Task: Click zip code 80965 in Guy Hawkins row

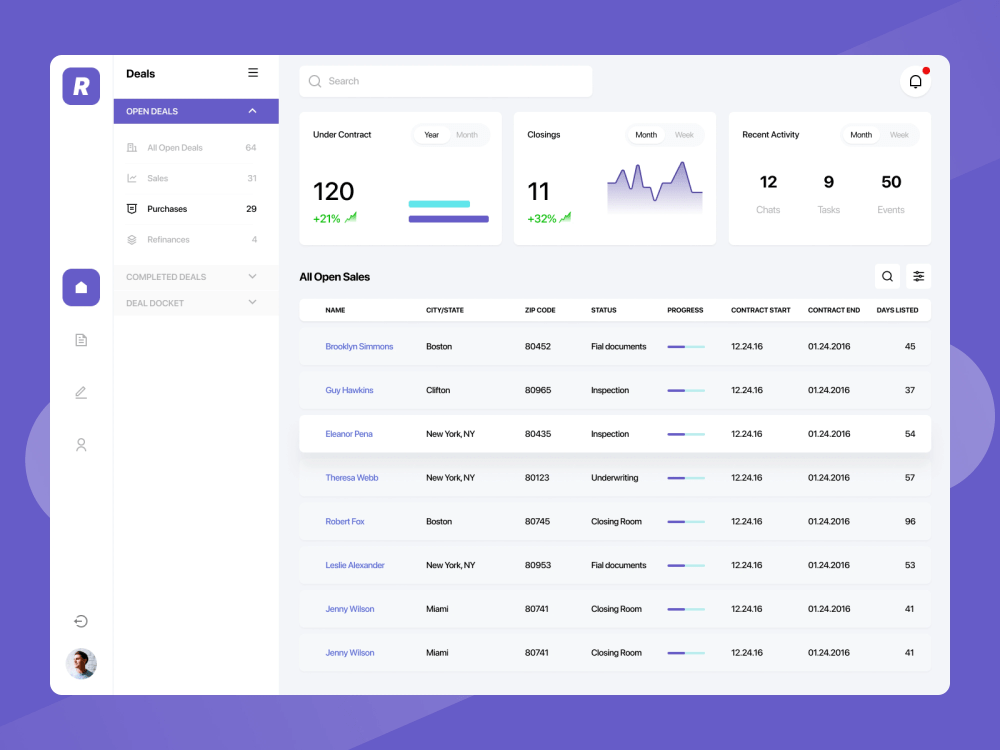Action: [538, 390]
